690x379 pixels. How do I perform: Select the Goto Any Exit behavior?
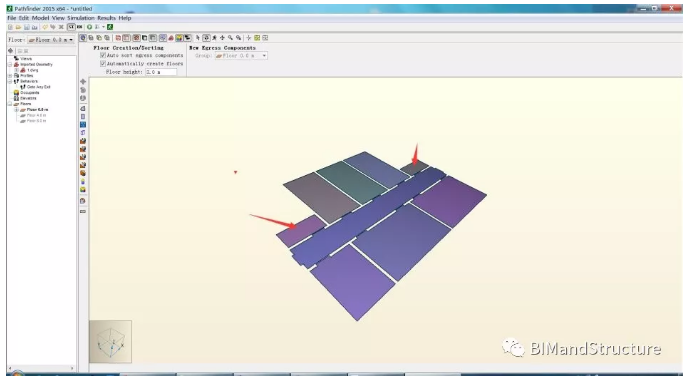(x=39, y=87)
